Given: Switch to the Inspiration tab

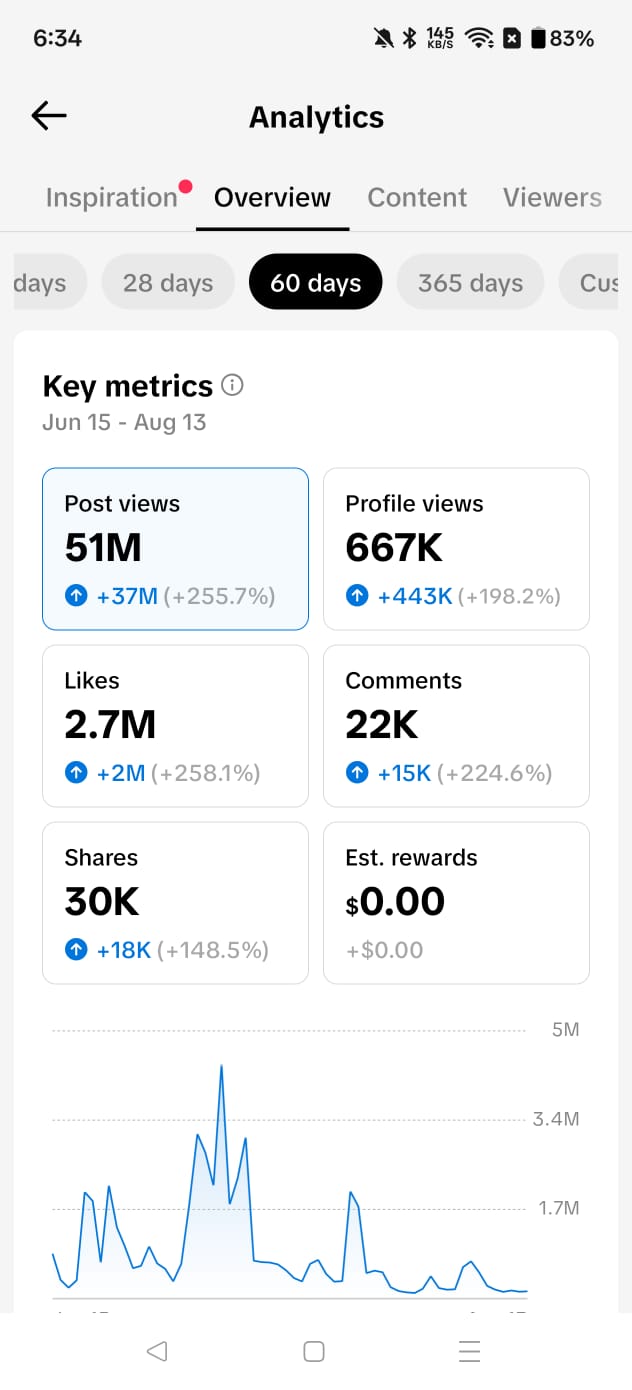Looking at the screenshot, I should click(x=112, y=197).
